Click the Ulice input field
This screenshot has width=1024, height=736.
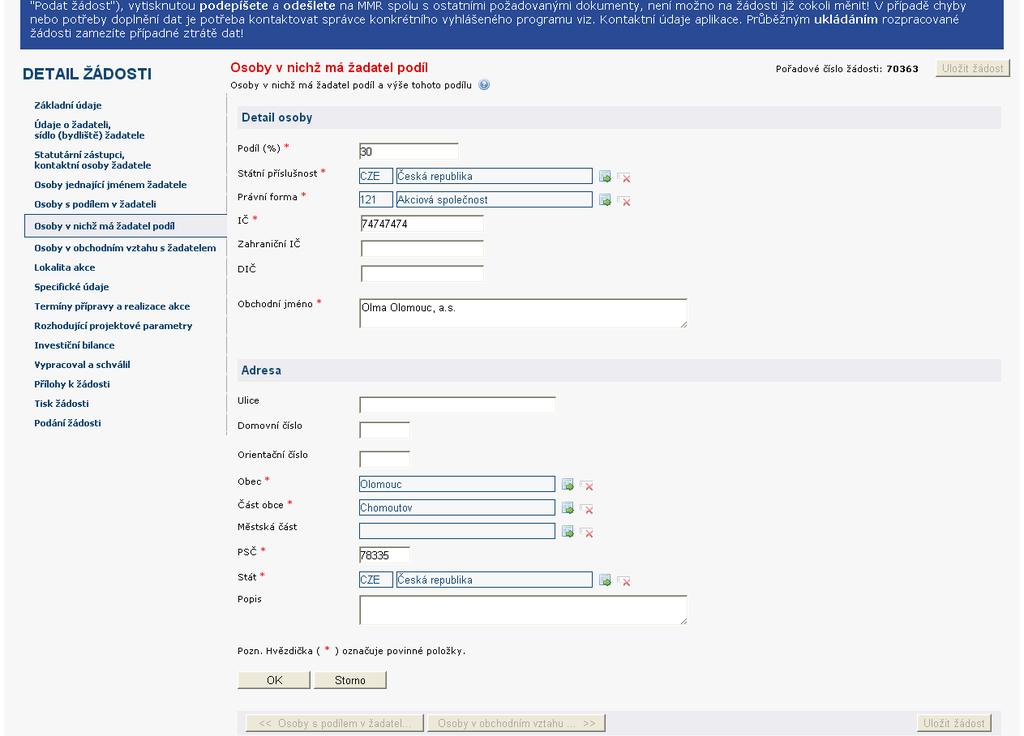(x=457, y=404)
